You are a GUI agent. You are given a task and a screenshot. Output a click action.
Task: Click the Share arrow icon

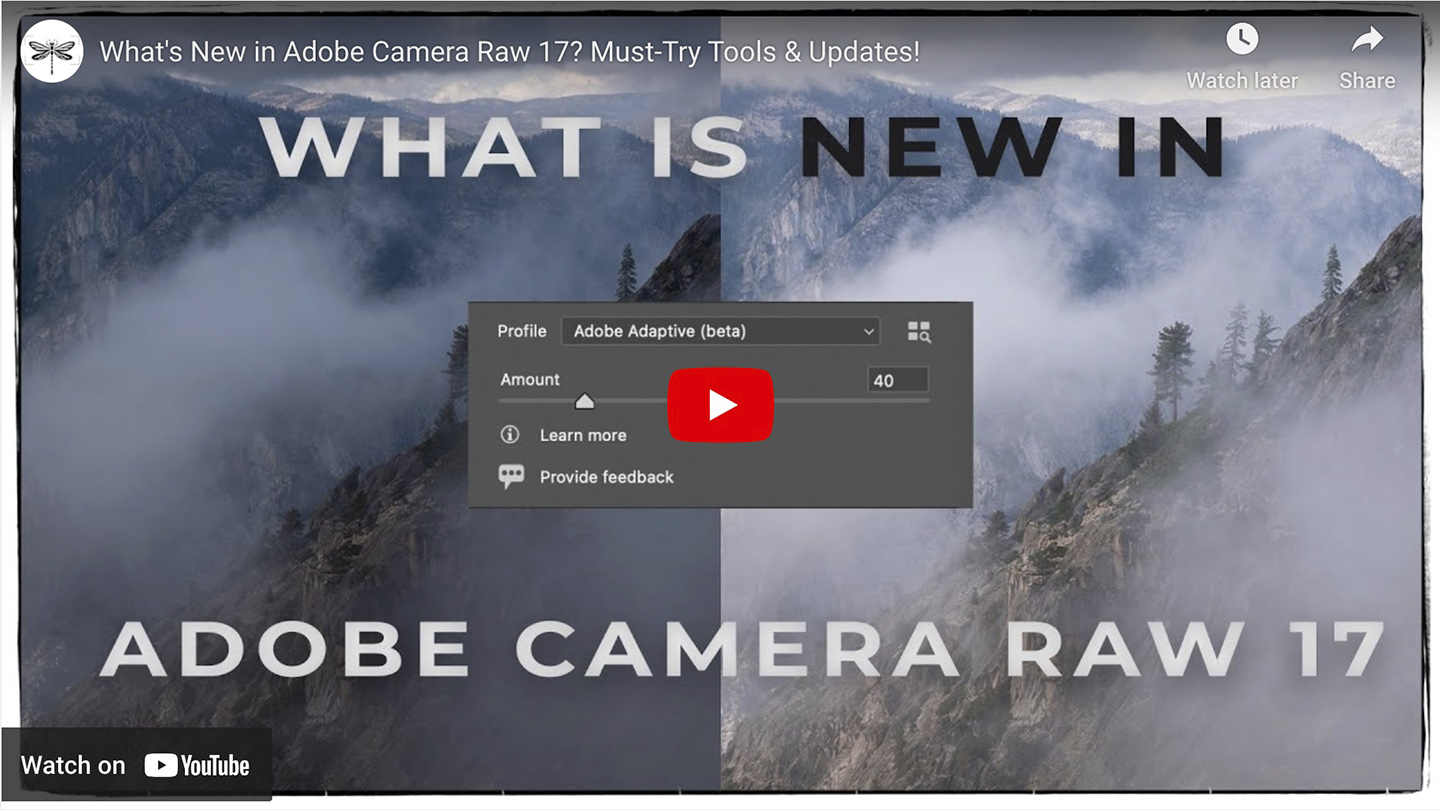tap(1366, 40)
